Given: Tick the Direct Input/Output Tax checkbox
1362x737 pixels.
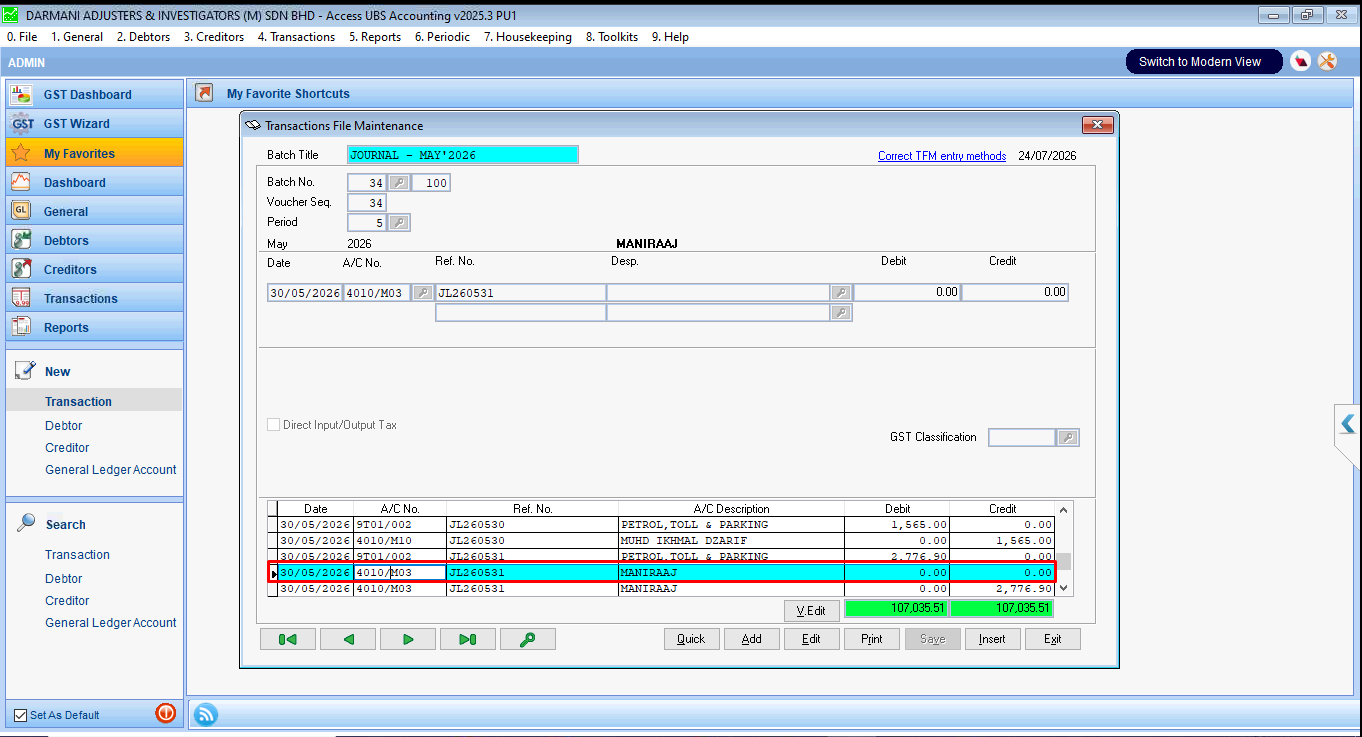Looking at the screenshot, I should point(274,425).
